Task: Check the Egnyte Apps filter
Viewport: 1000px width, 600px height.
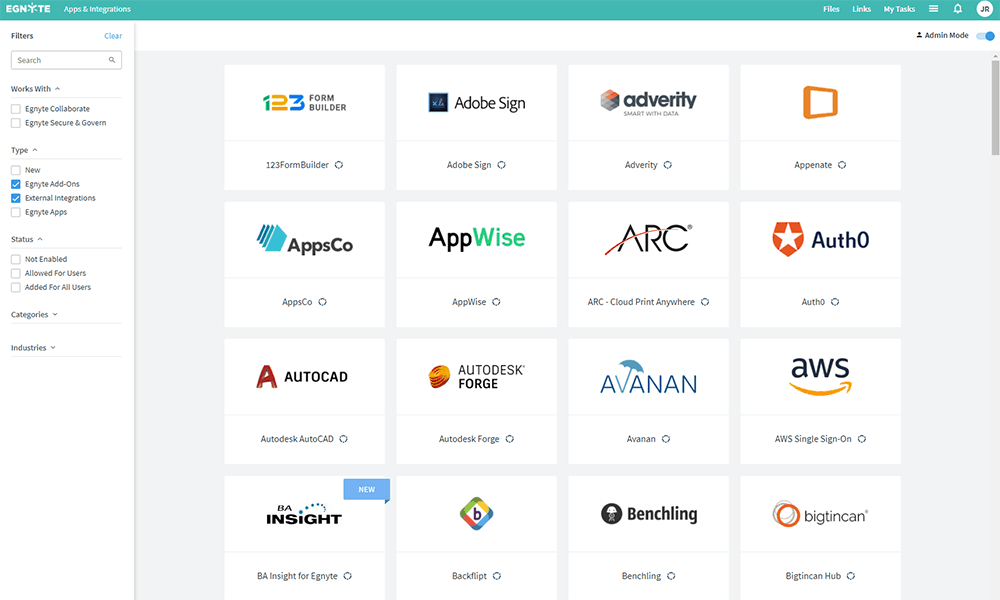Action: pyautogui.click(x=16, y=212)
